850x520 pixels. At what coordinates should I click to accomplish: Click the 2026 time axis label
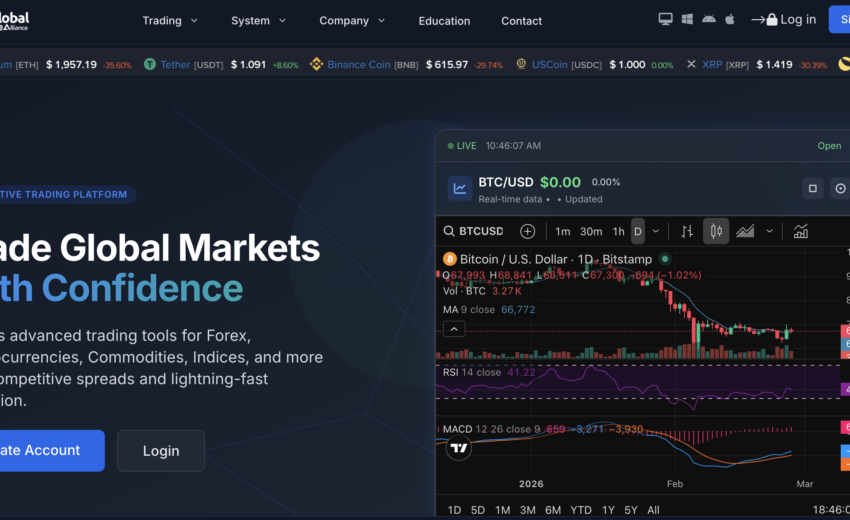pyautogui.click(x=531, y=484)
